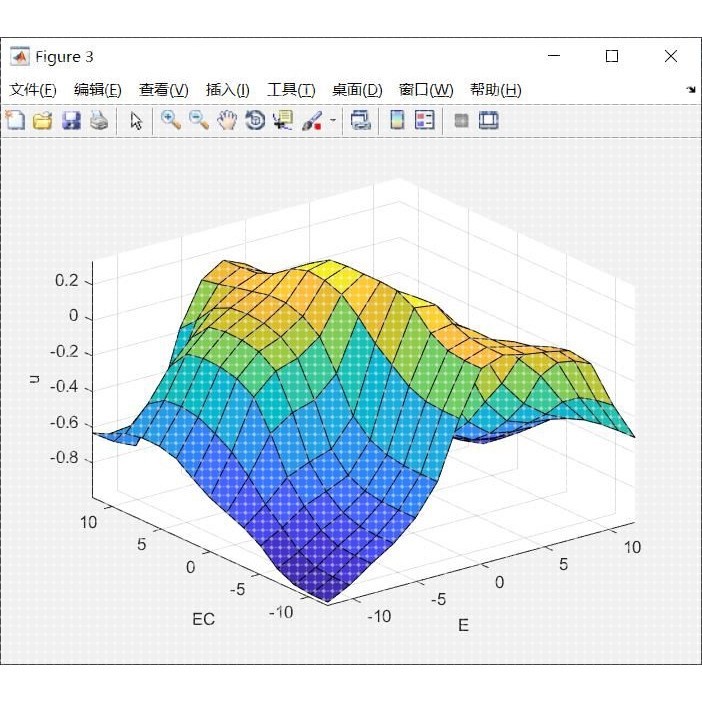This screenshot has width=702, height=702.
Task: Open the 工具(T) menu
Action: [x=291, y=90]
